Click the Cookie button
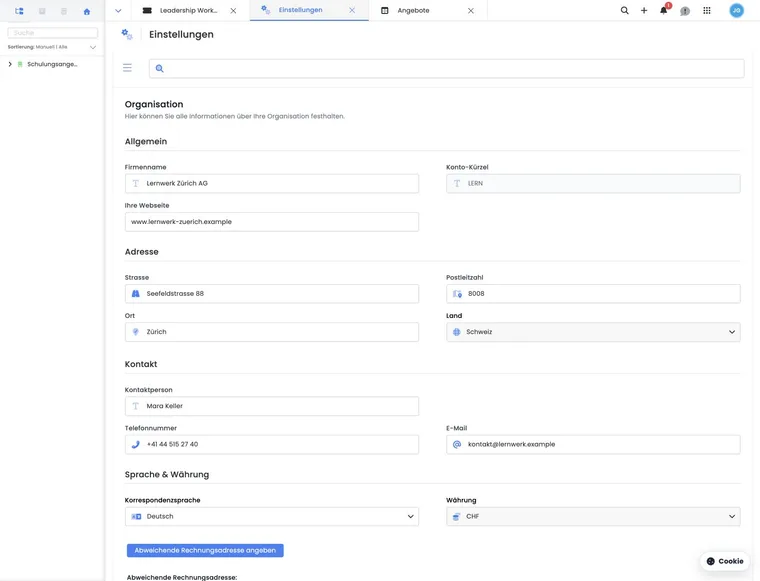The width and height of the screenshot is (760, 581). (x=725, y=561)
